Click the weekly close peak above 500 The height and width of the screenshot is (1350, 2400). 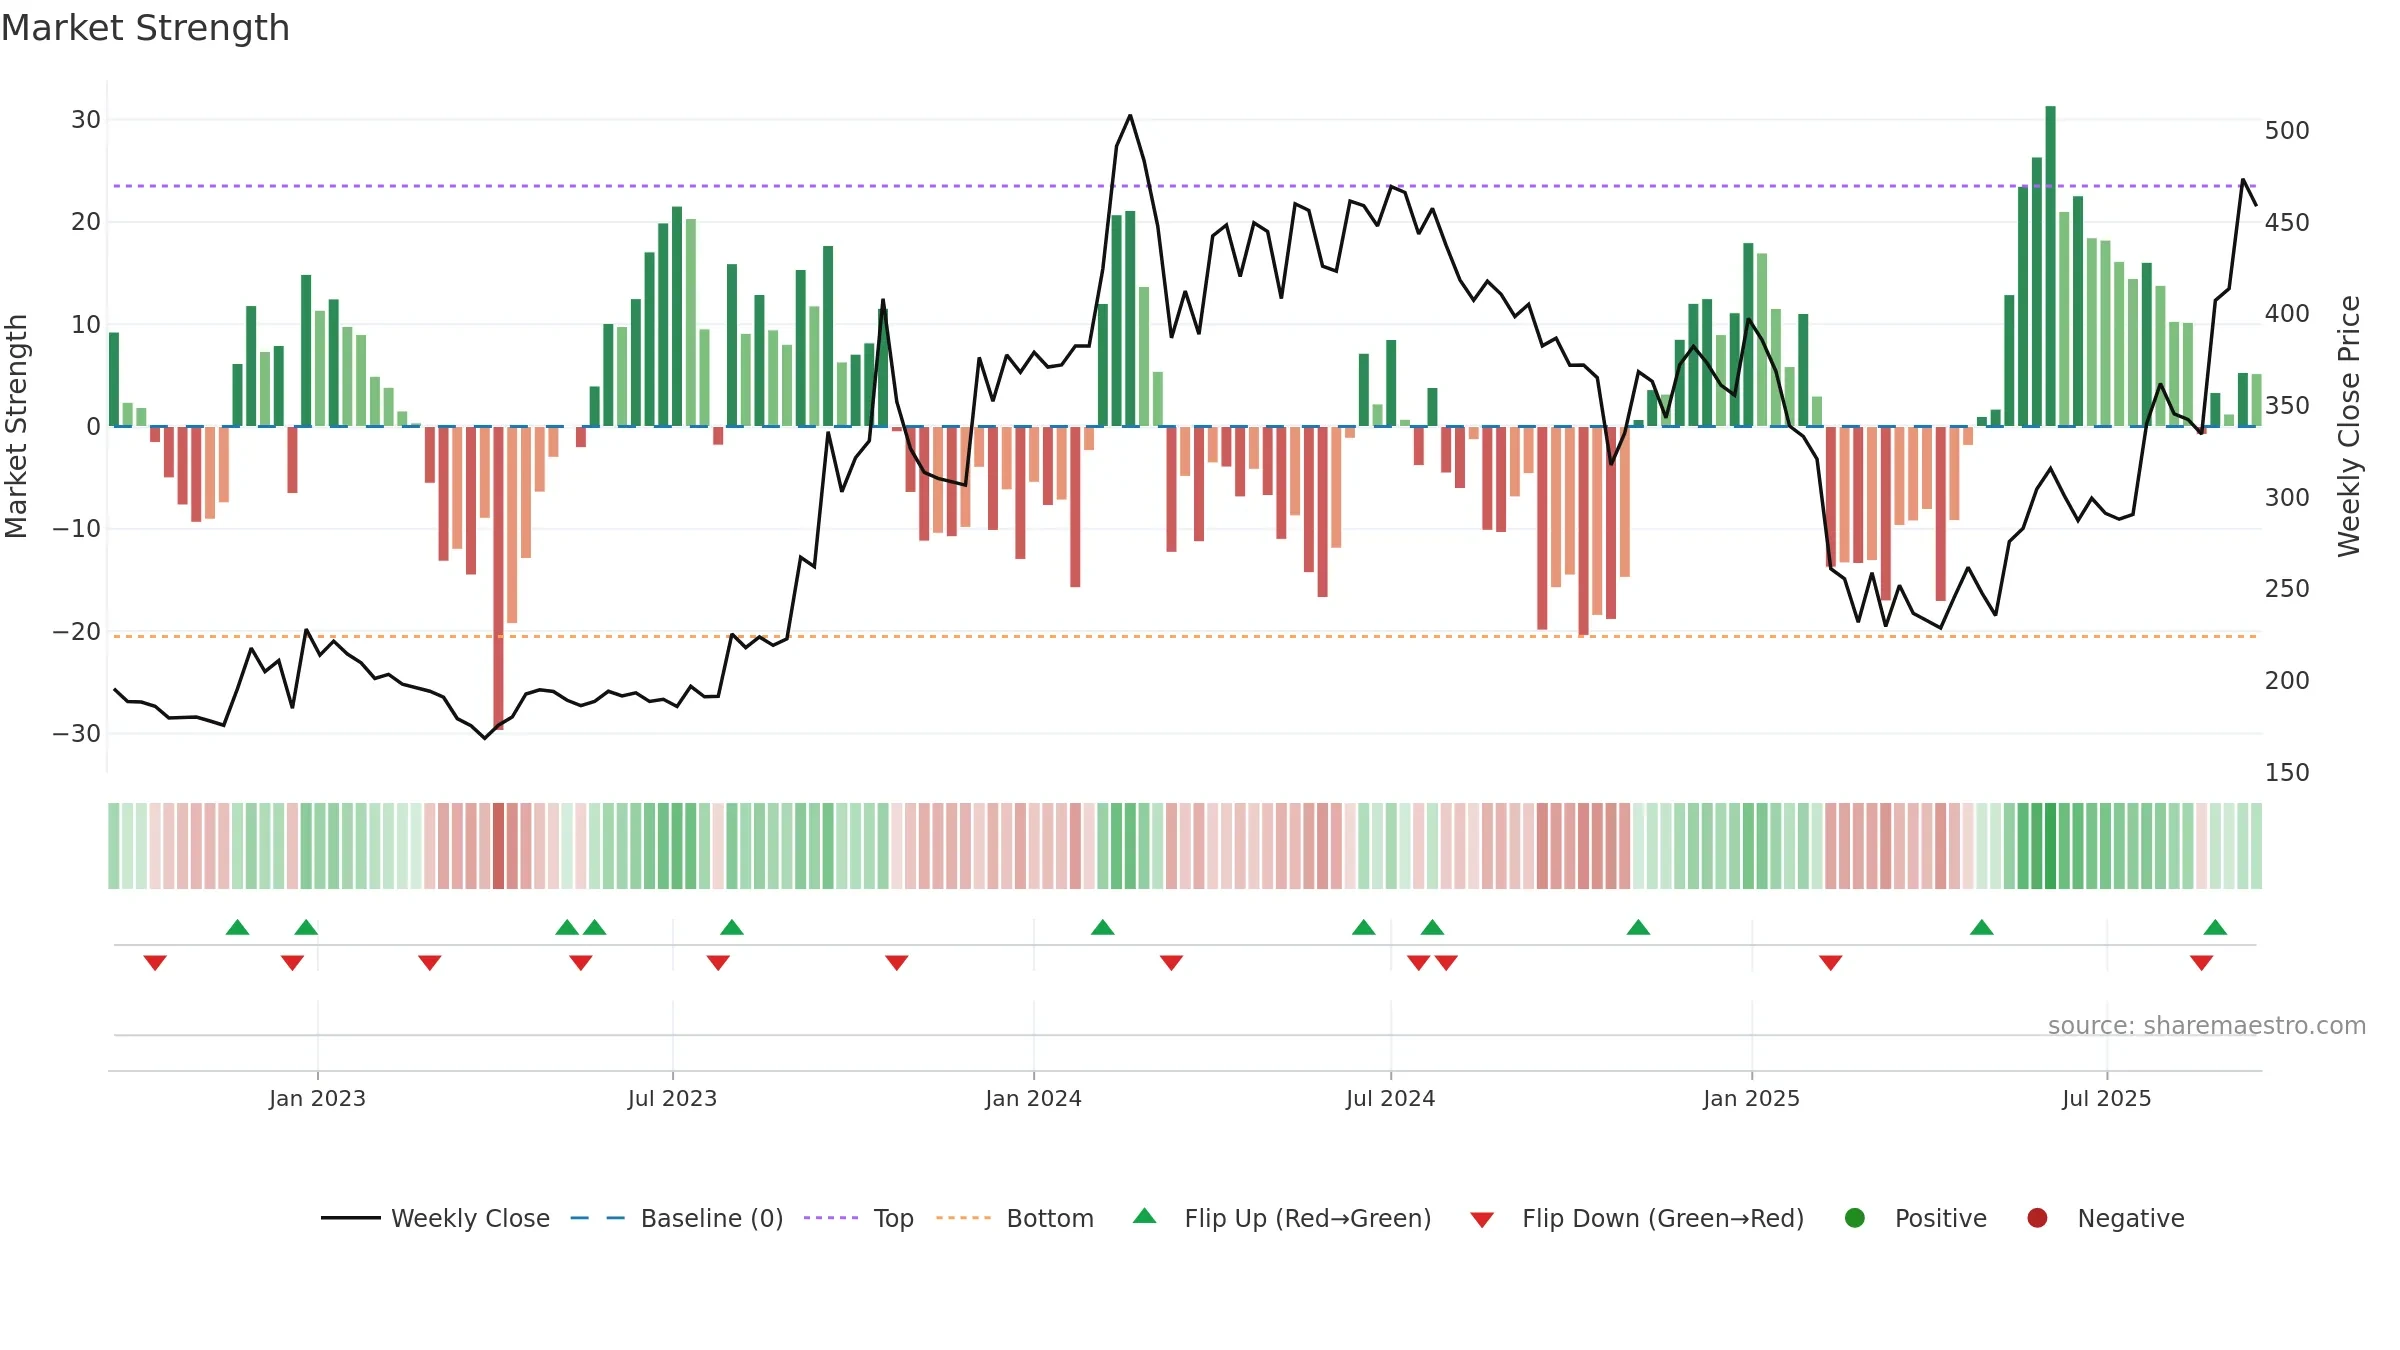1130,116
